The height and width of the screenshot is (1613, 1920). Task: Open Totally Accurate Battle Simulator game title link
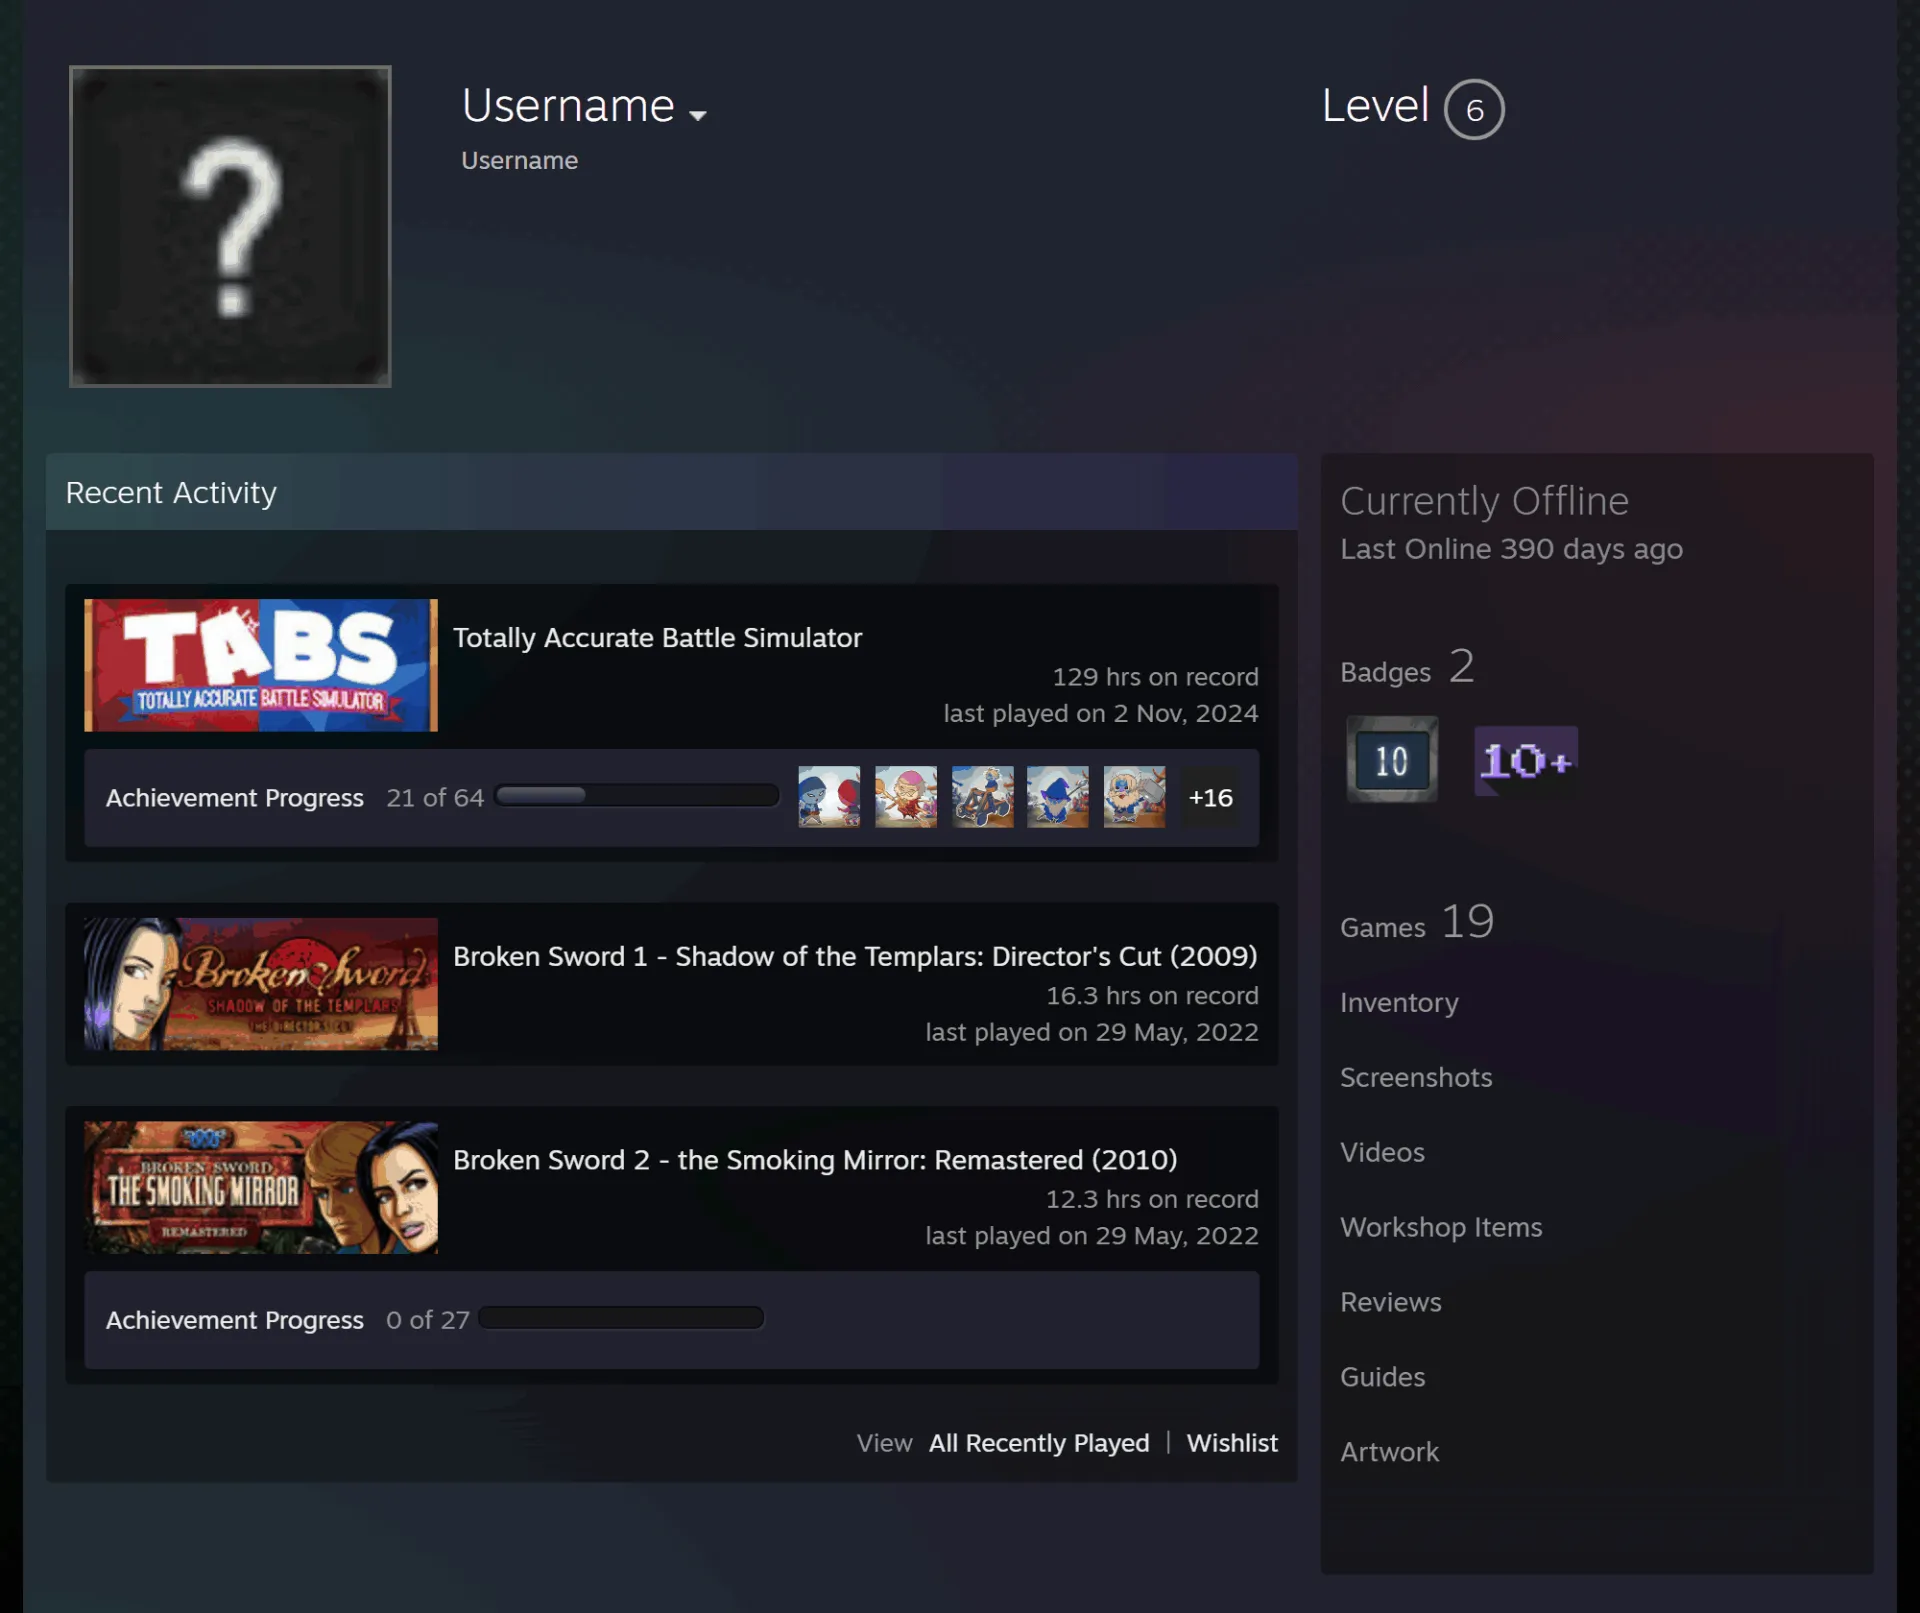pyautogui.click(x=657, y=638)
